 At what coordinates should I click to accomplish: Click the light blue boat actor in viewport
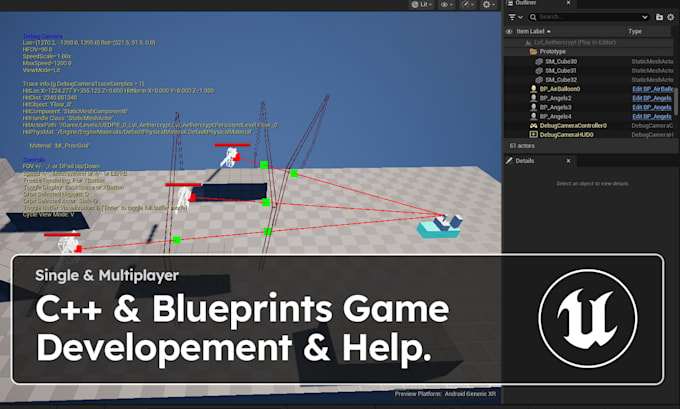440,226
